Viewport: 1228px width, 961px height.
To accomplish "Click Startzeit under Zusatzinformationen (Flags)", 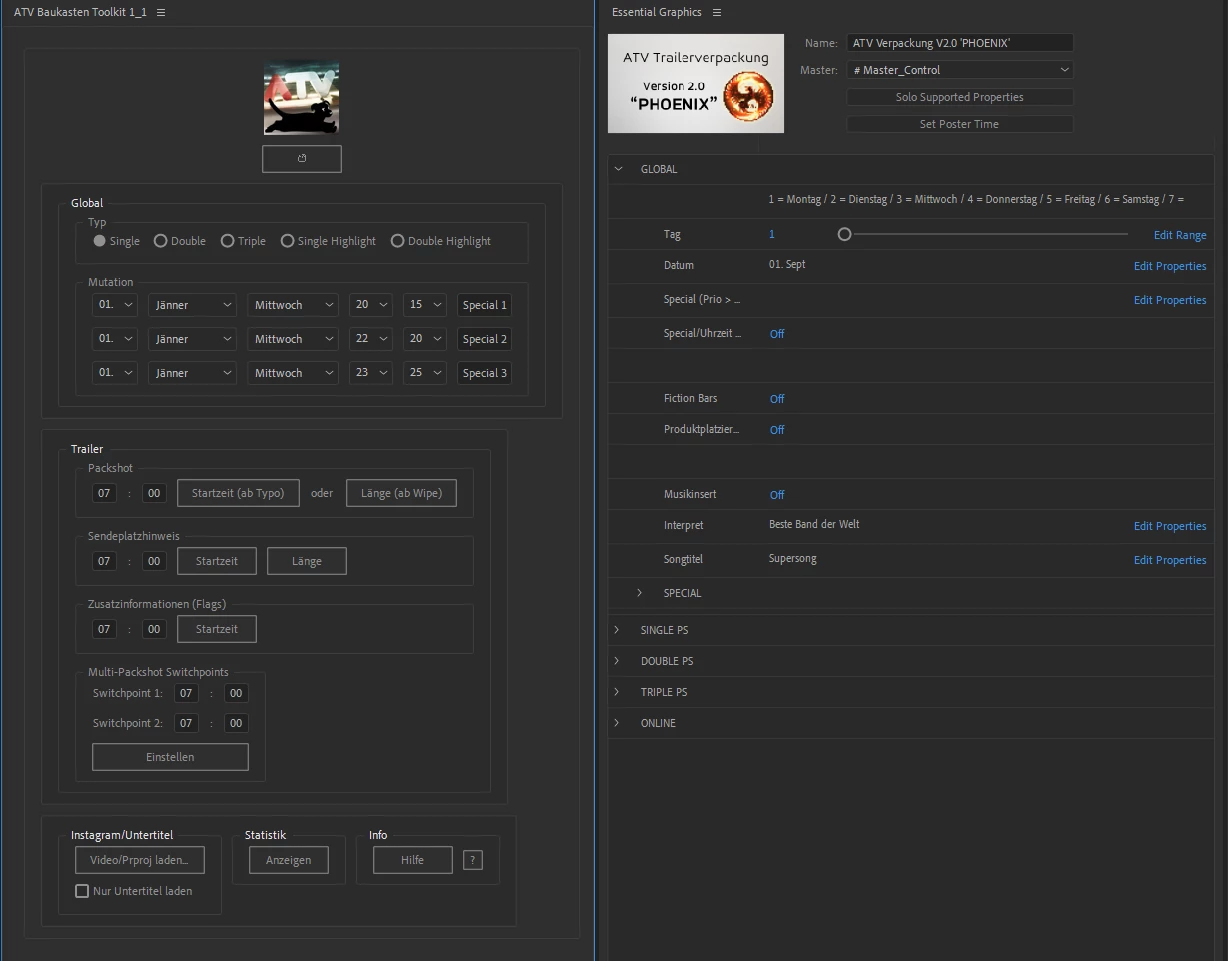I will coord(217,629).
